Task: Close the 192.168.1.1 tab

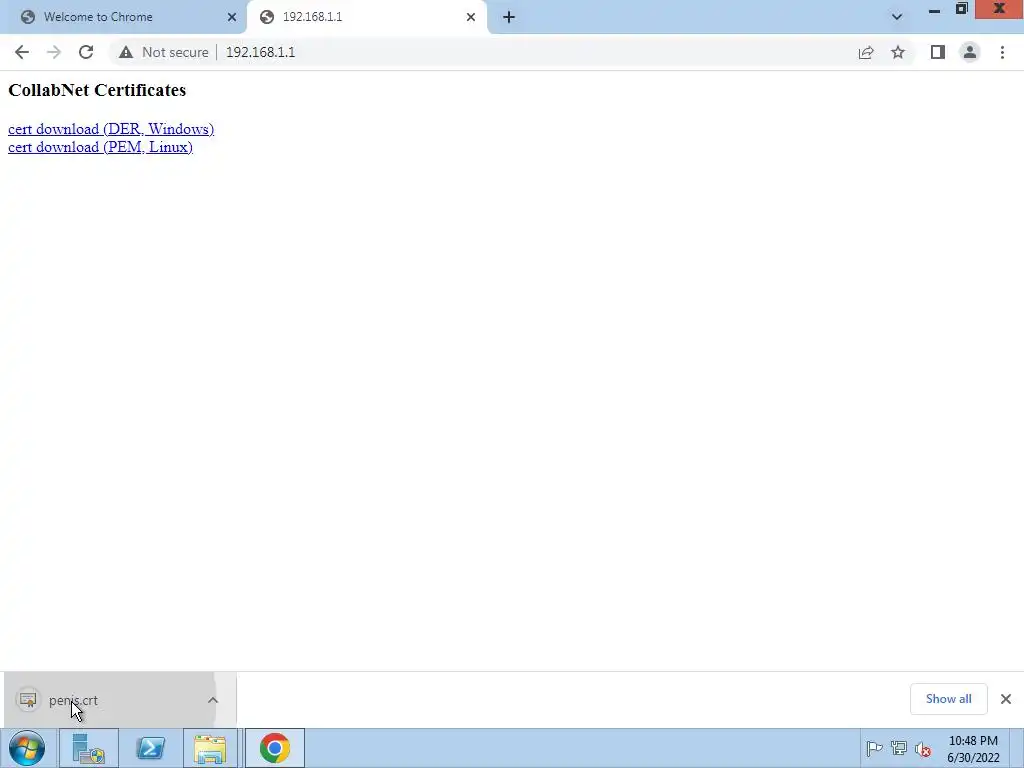Action: tap(471, 17)
